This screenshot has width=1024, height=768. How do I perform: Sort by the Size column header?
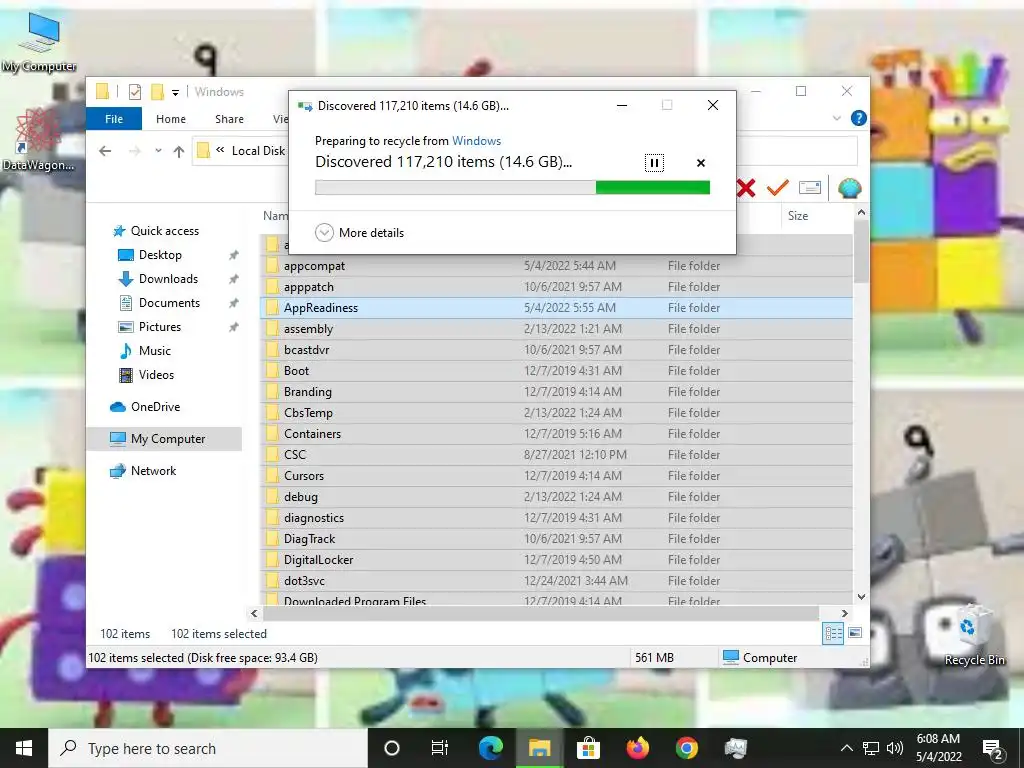[797, 216]
